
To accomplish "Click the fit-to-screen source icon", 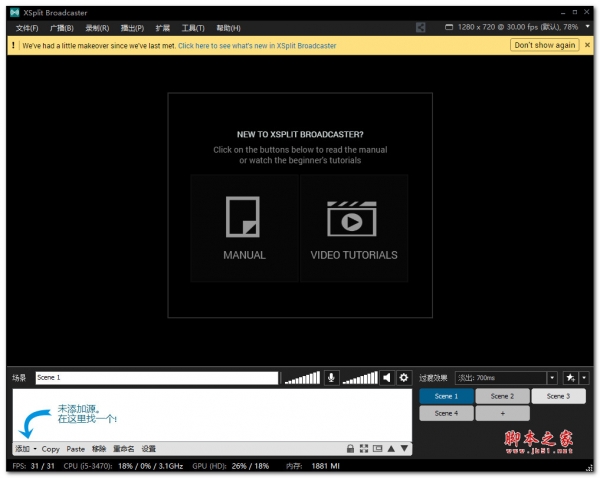I will [364, 449].
